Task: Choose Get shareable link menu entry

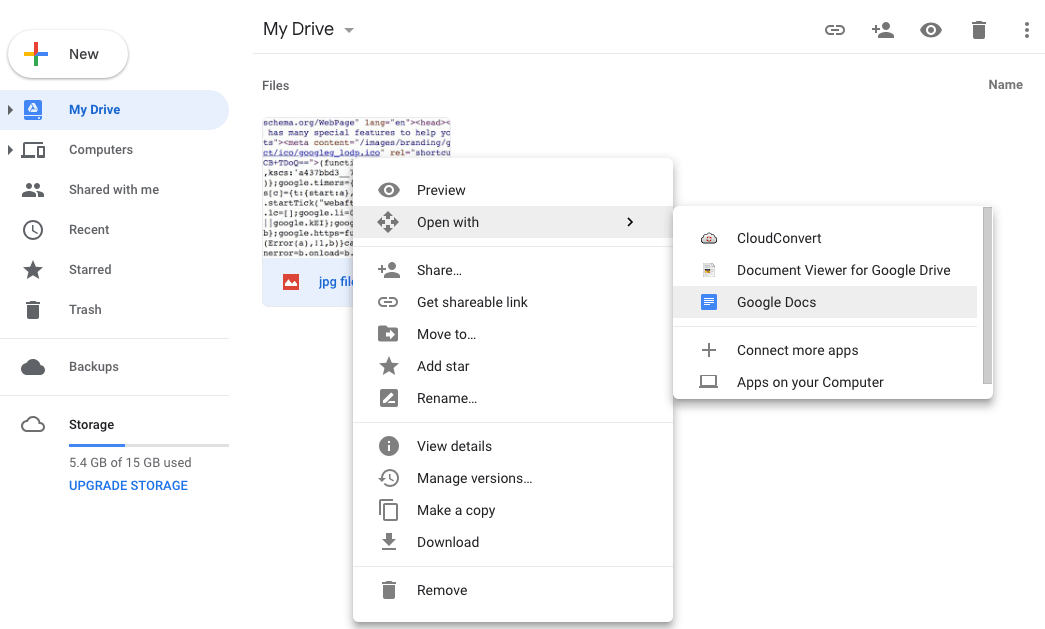Action: pyautogui.click(x=513, y=302)
